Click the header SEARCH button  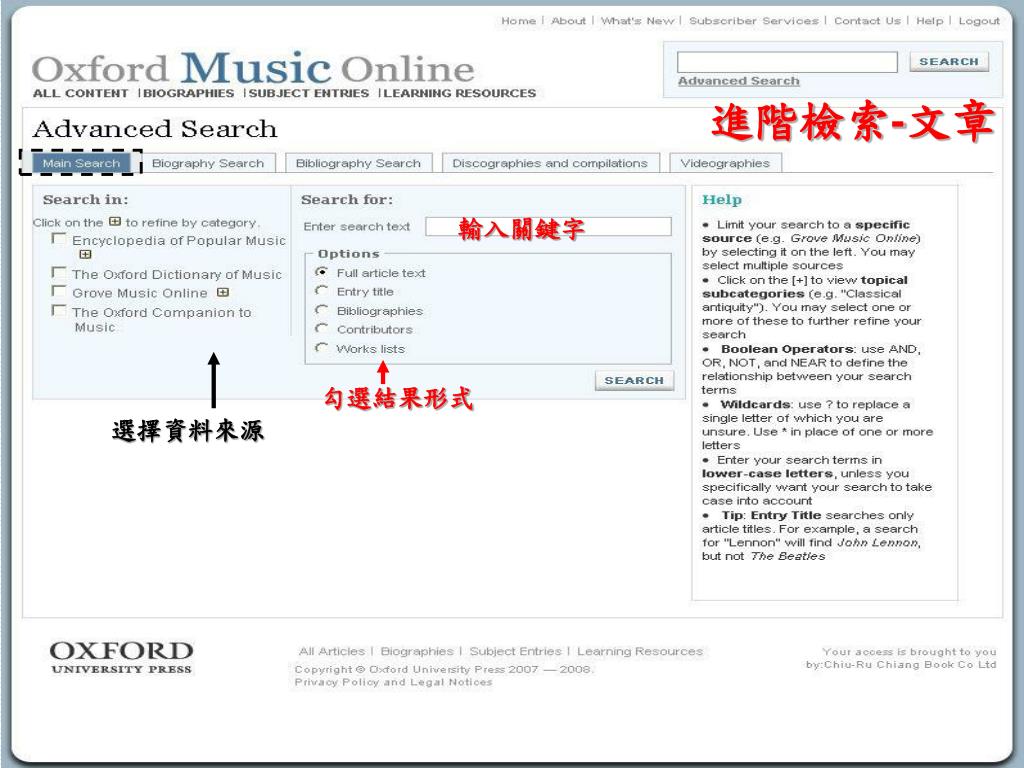coord(949,61)
